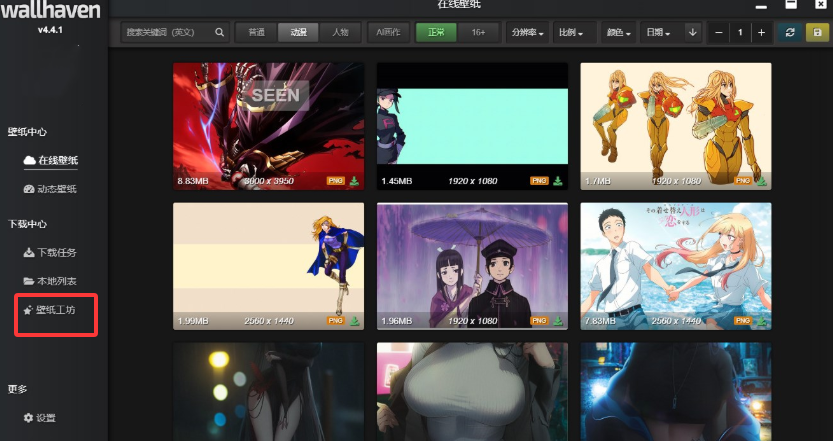833x441 pixels.
Task: Focus the 搜索关键词 search input field
Action: 165,32
